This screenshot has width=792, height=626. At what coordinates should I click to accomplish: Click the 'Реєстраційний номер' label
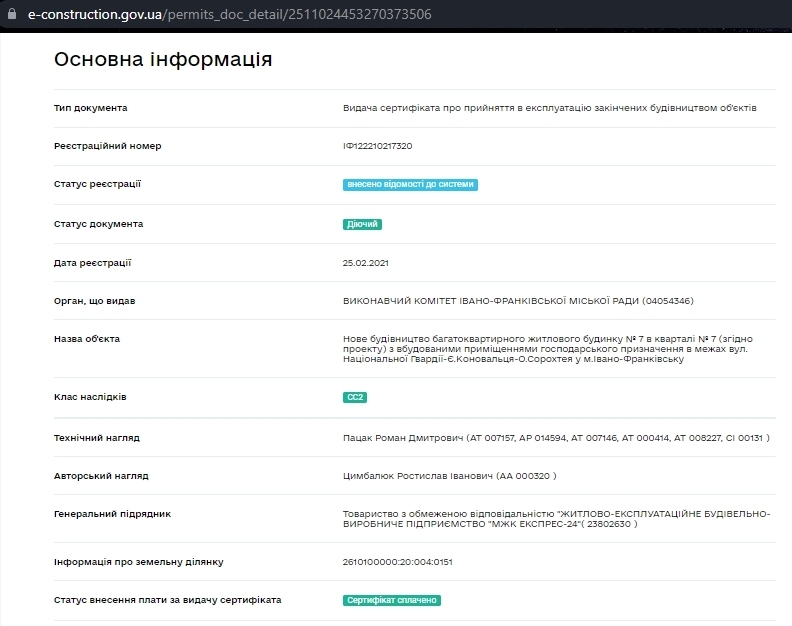[108, 146]
